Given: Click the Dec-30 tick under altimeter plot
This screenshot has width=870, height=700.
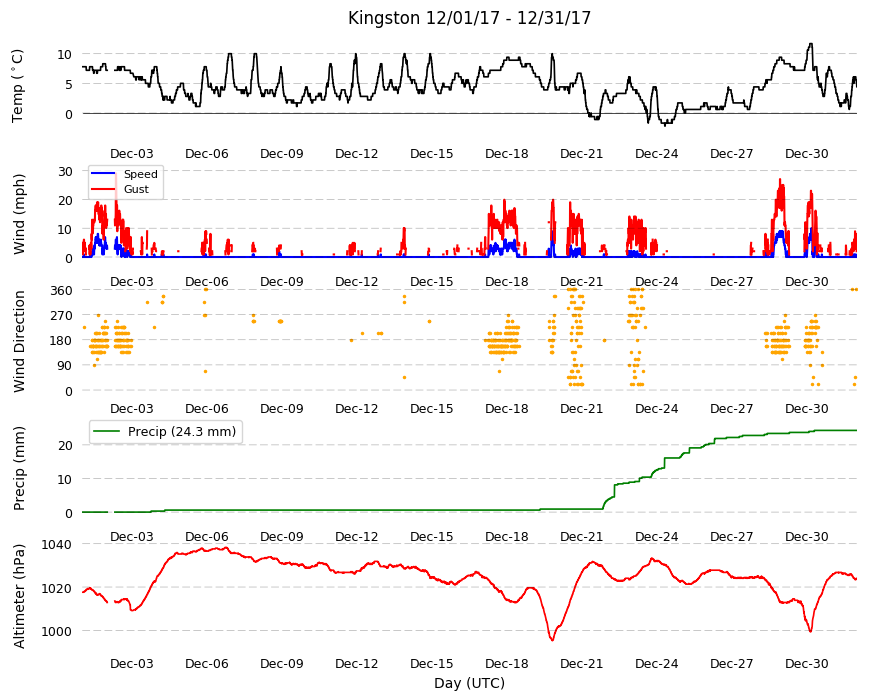Looking at the screenshot, I should click(x=806, y=663).
